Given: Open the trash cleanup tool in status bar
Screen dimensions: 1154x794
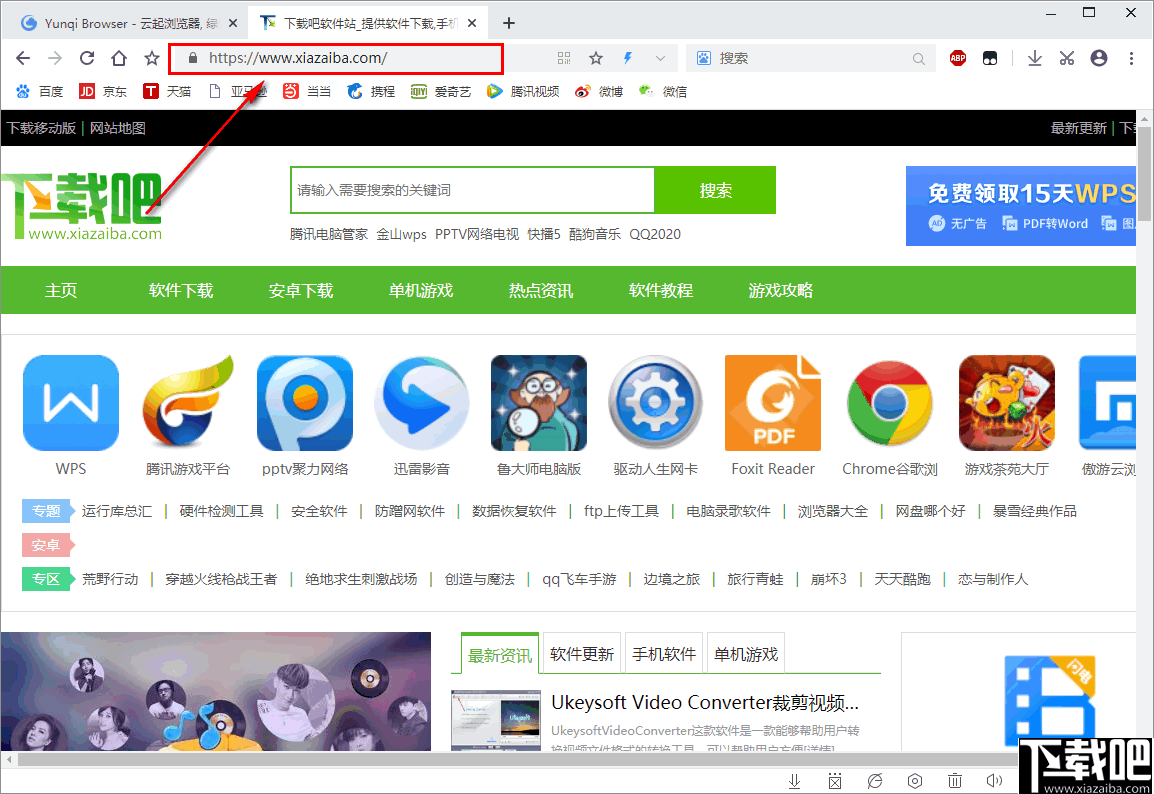Looking at the screenshot, I should tap(955, 781).
